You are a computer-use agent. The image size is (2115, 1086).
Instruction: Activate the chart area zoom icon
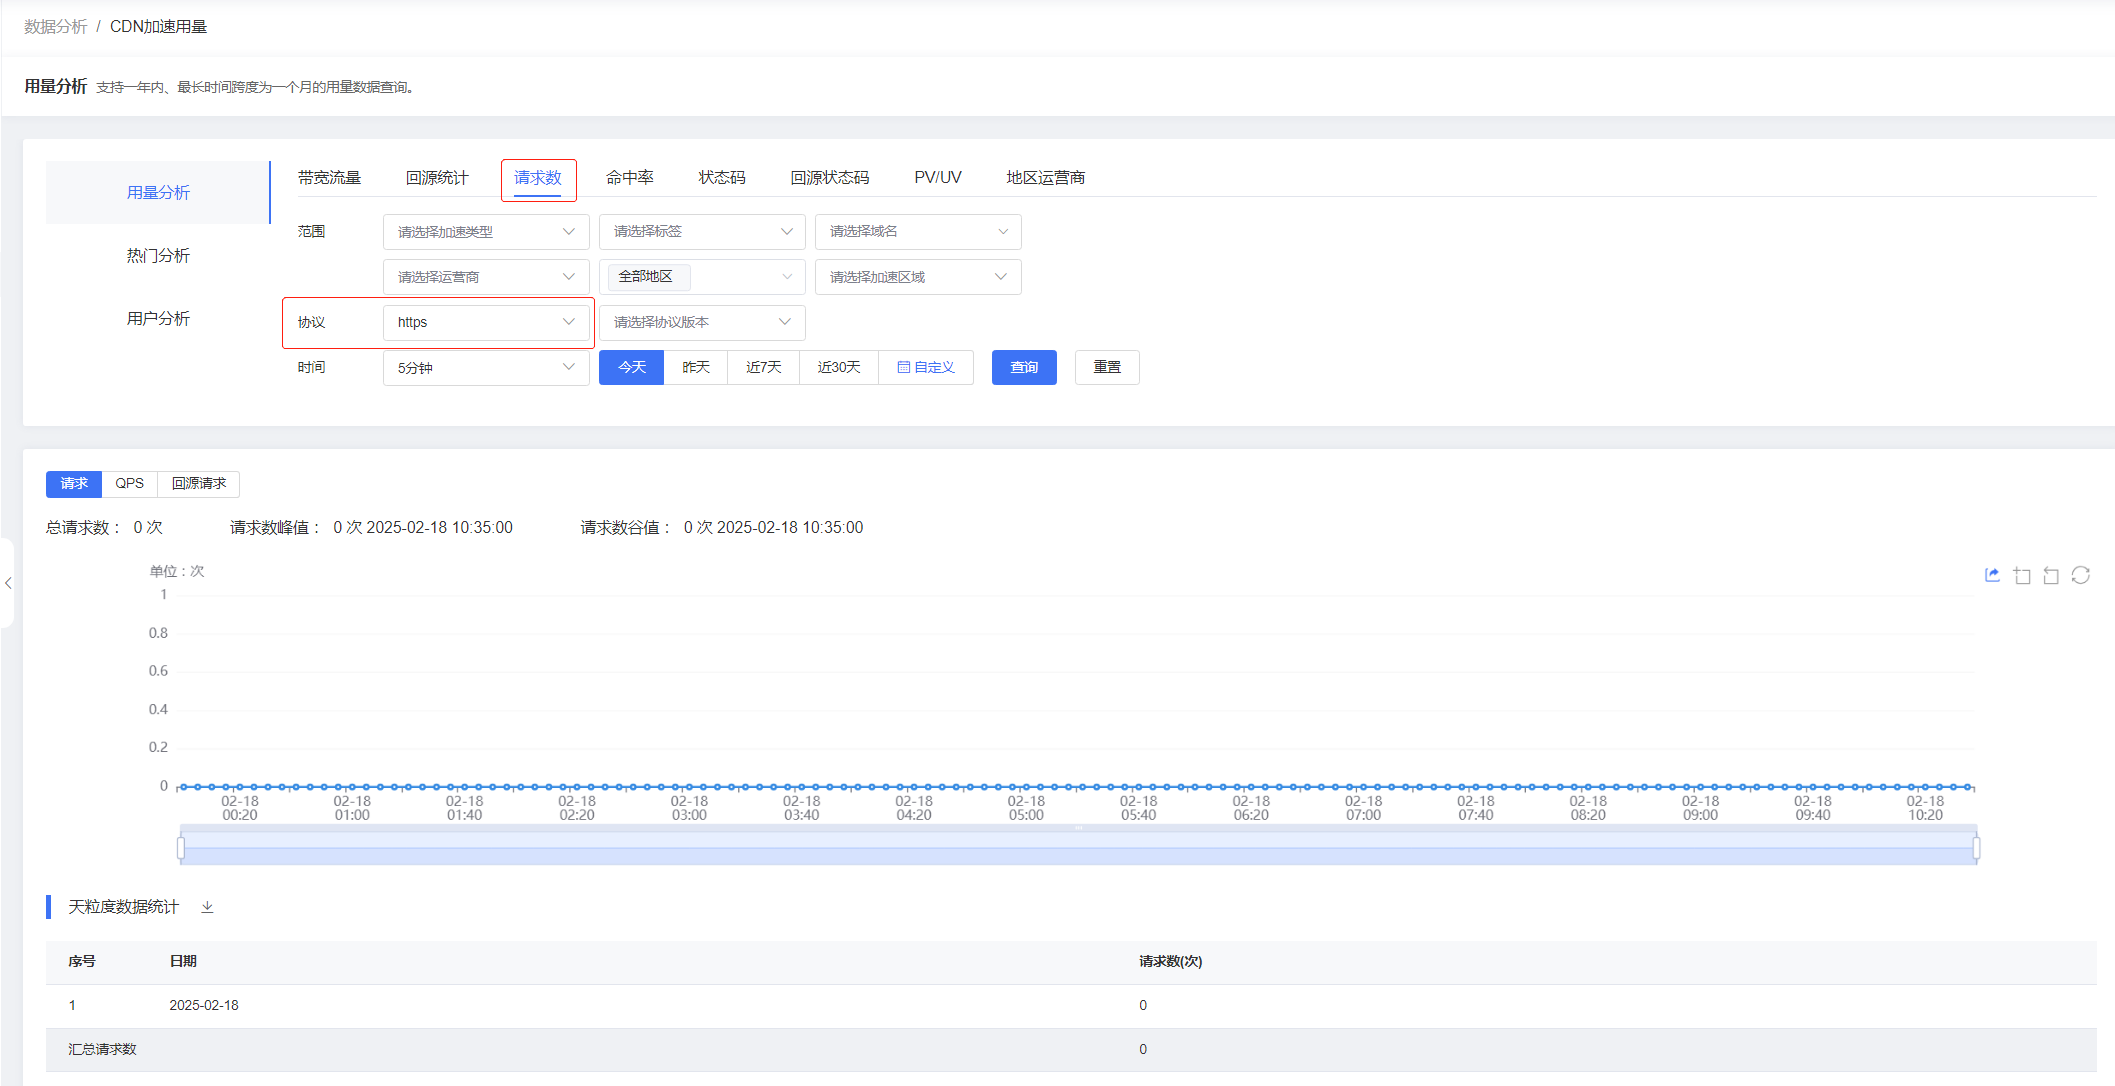click(x=2022, y=575)
